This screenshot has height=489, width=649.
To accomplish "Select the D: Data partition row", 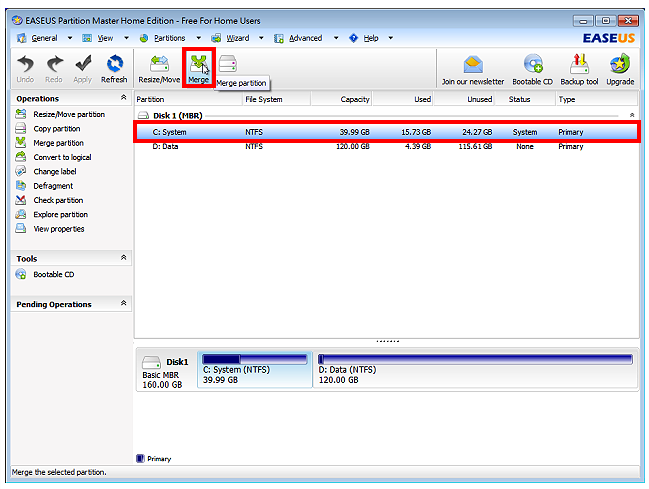I will tap(386, 147).
